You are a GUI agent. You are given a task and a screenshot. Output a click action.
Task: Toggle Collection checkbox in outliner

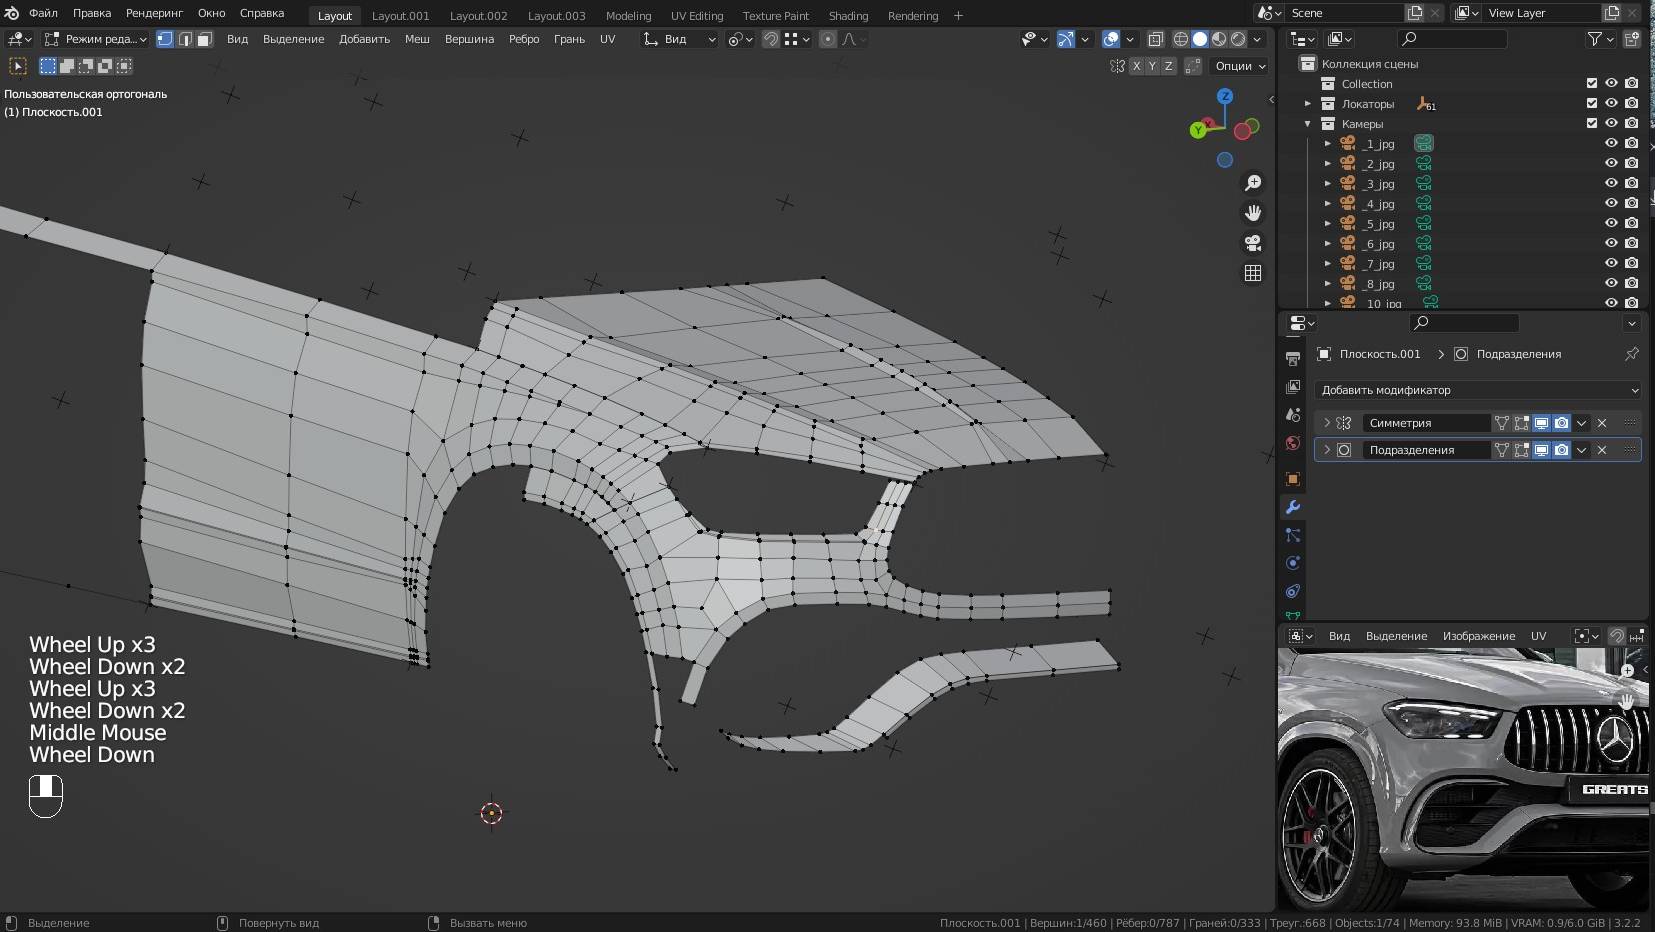[1590, 83]
